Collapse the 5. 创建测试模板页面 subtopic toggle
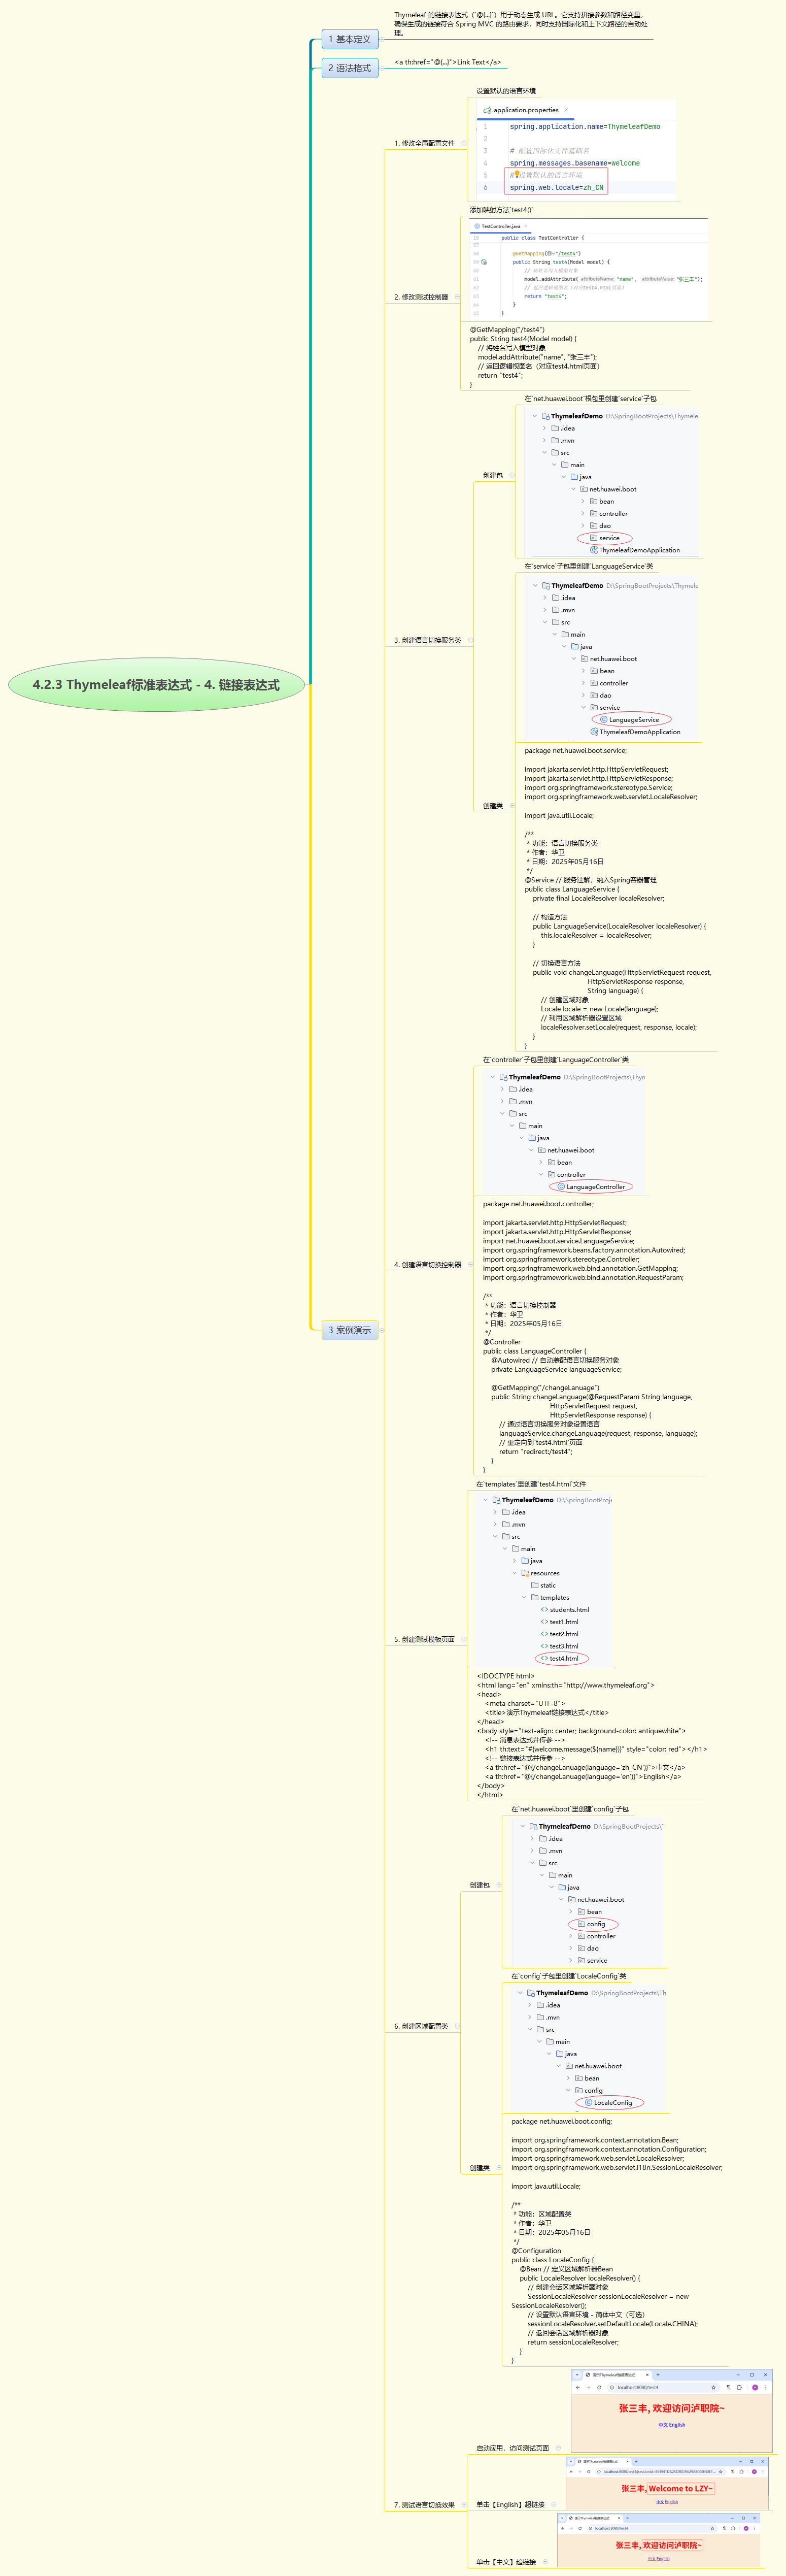Viewport: 786px width, 2576px height. pyautogui.click(x=463, y=1639)
